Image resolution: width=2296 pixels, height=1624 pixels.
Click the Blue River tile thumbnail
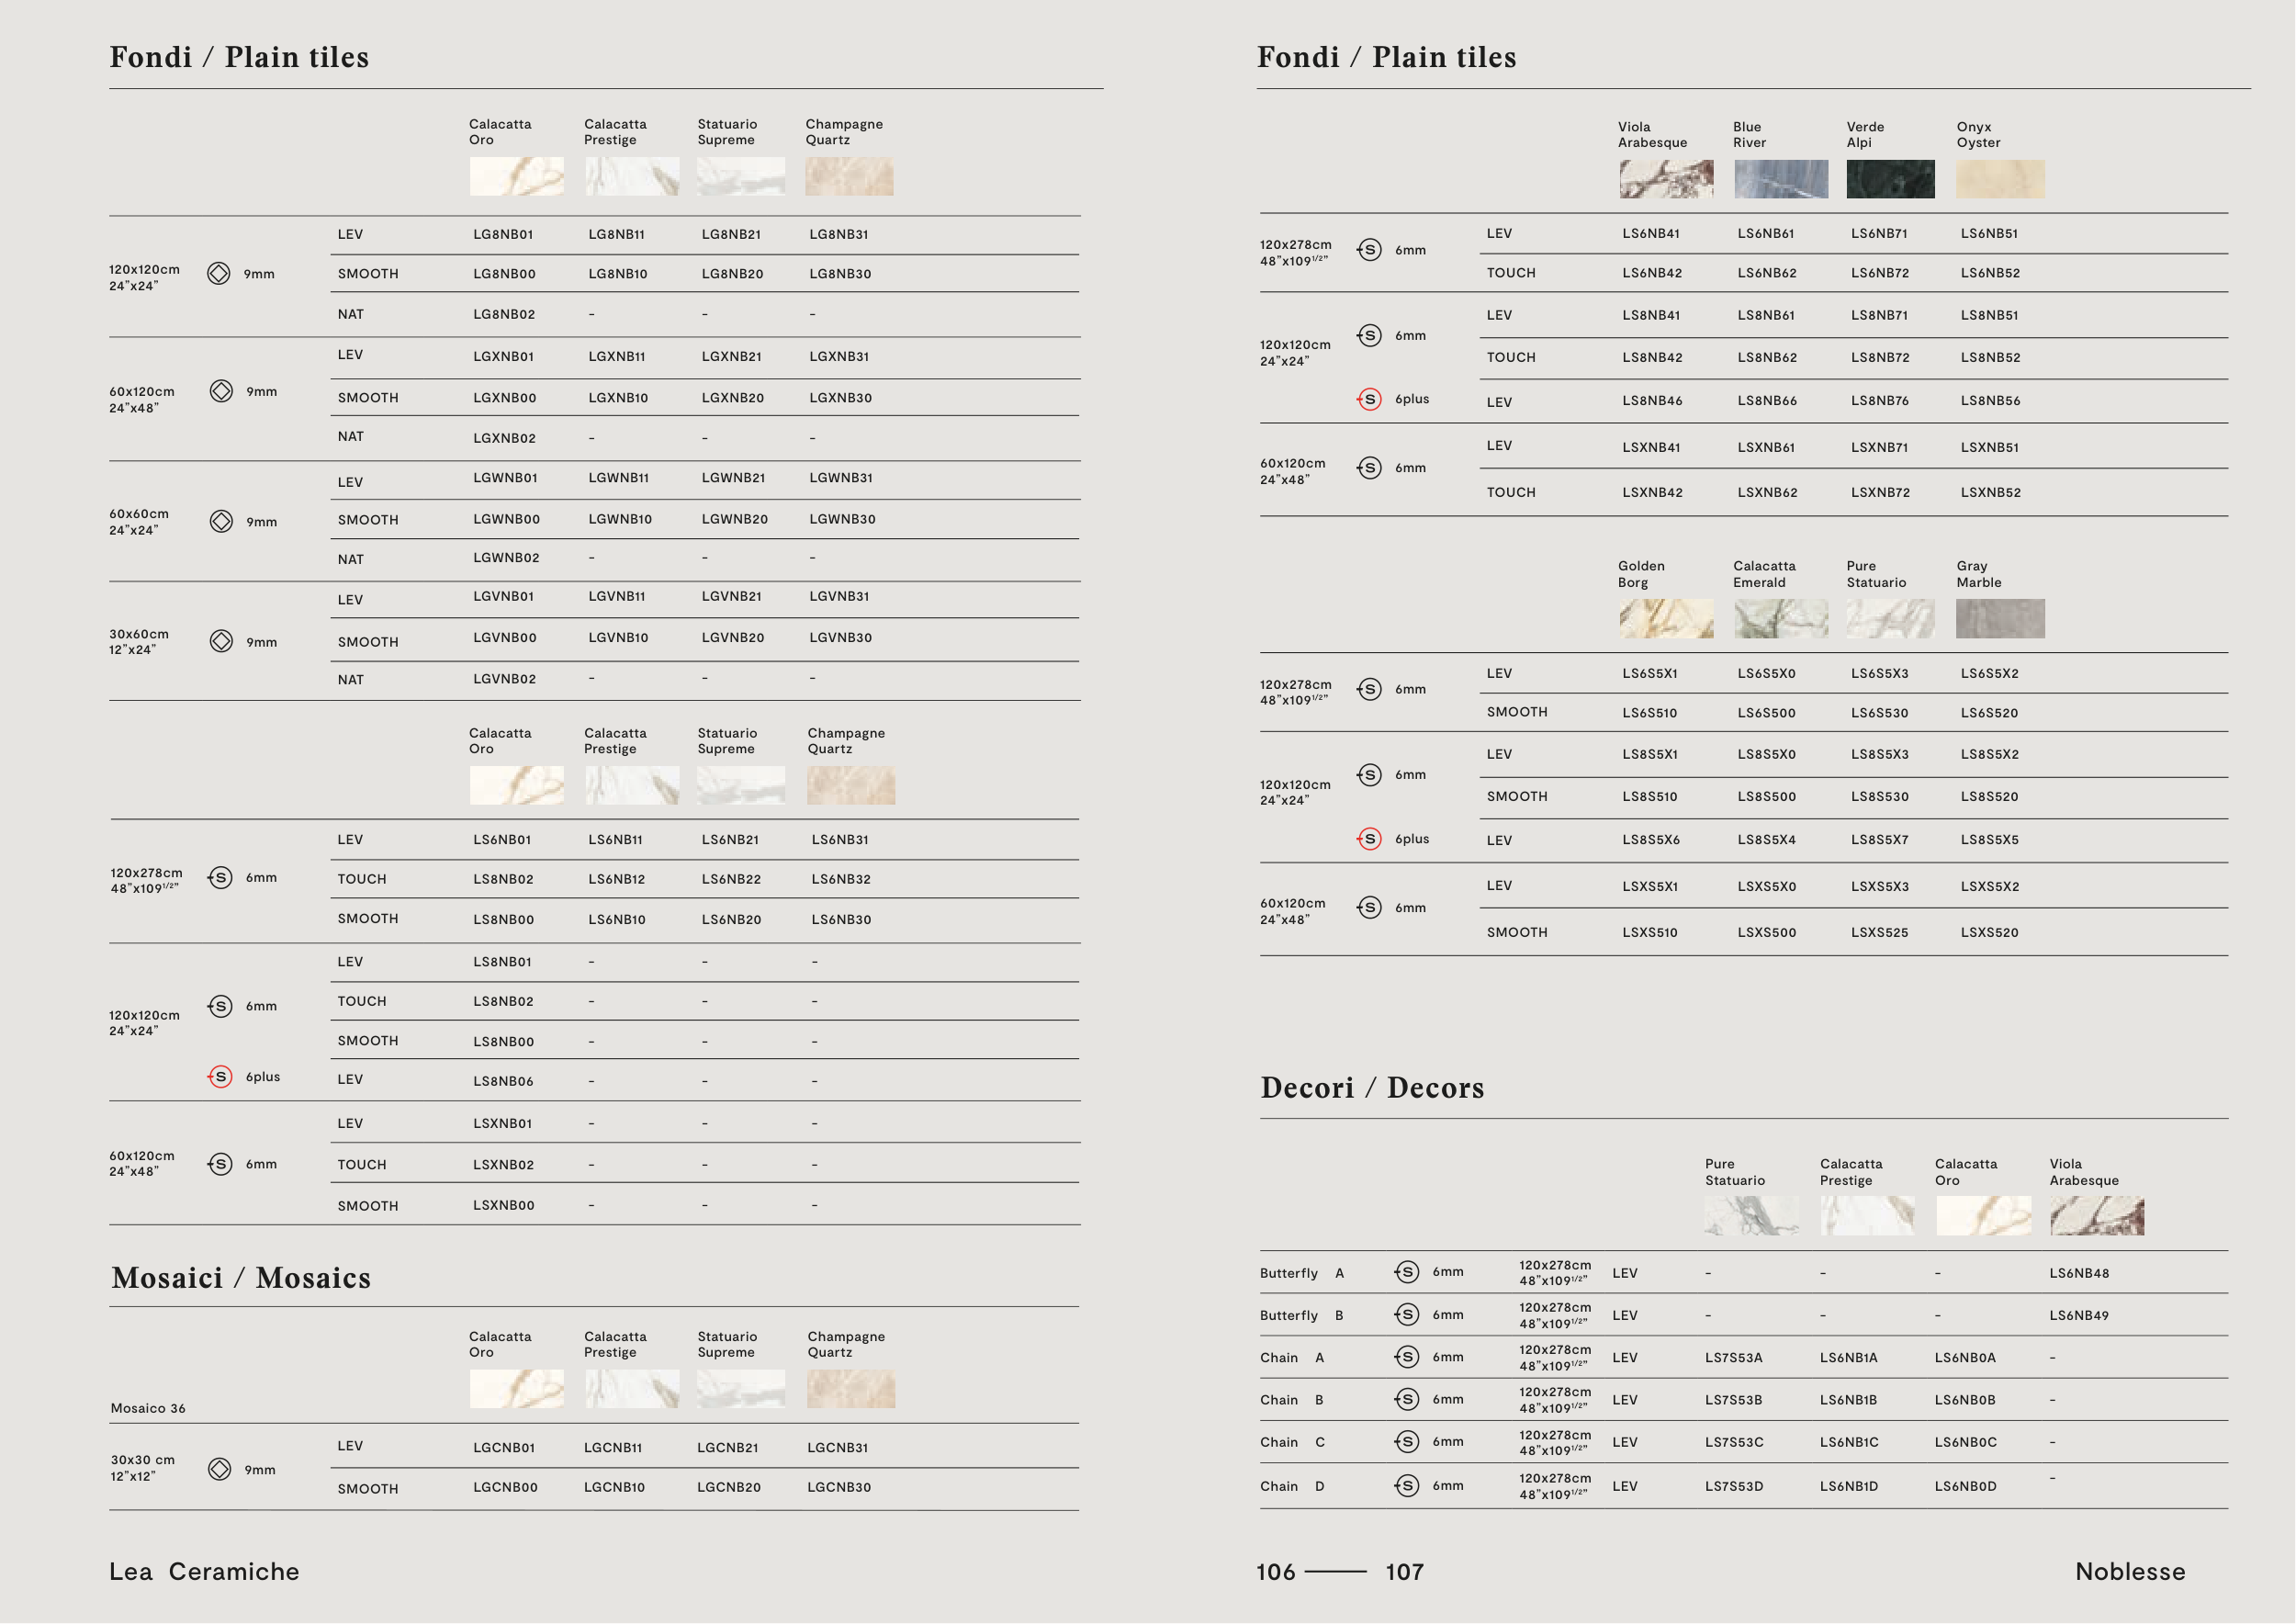pyautogui.click(x=1780, y=180)
